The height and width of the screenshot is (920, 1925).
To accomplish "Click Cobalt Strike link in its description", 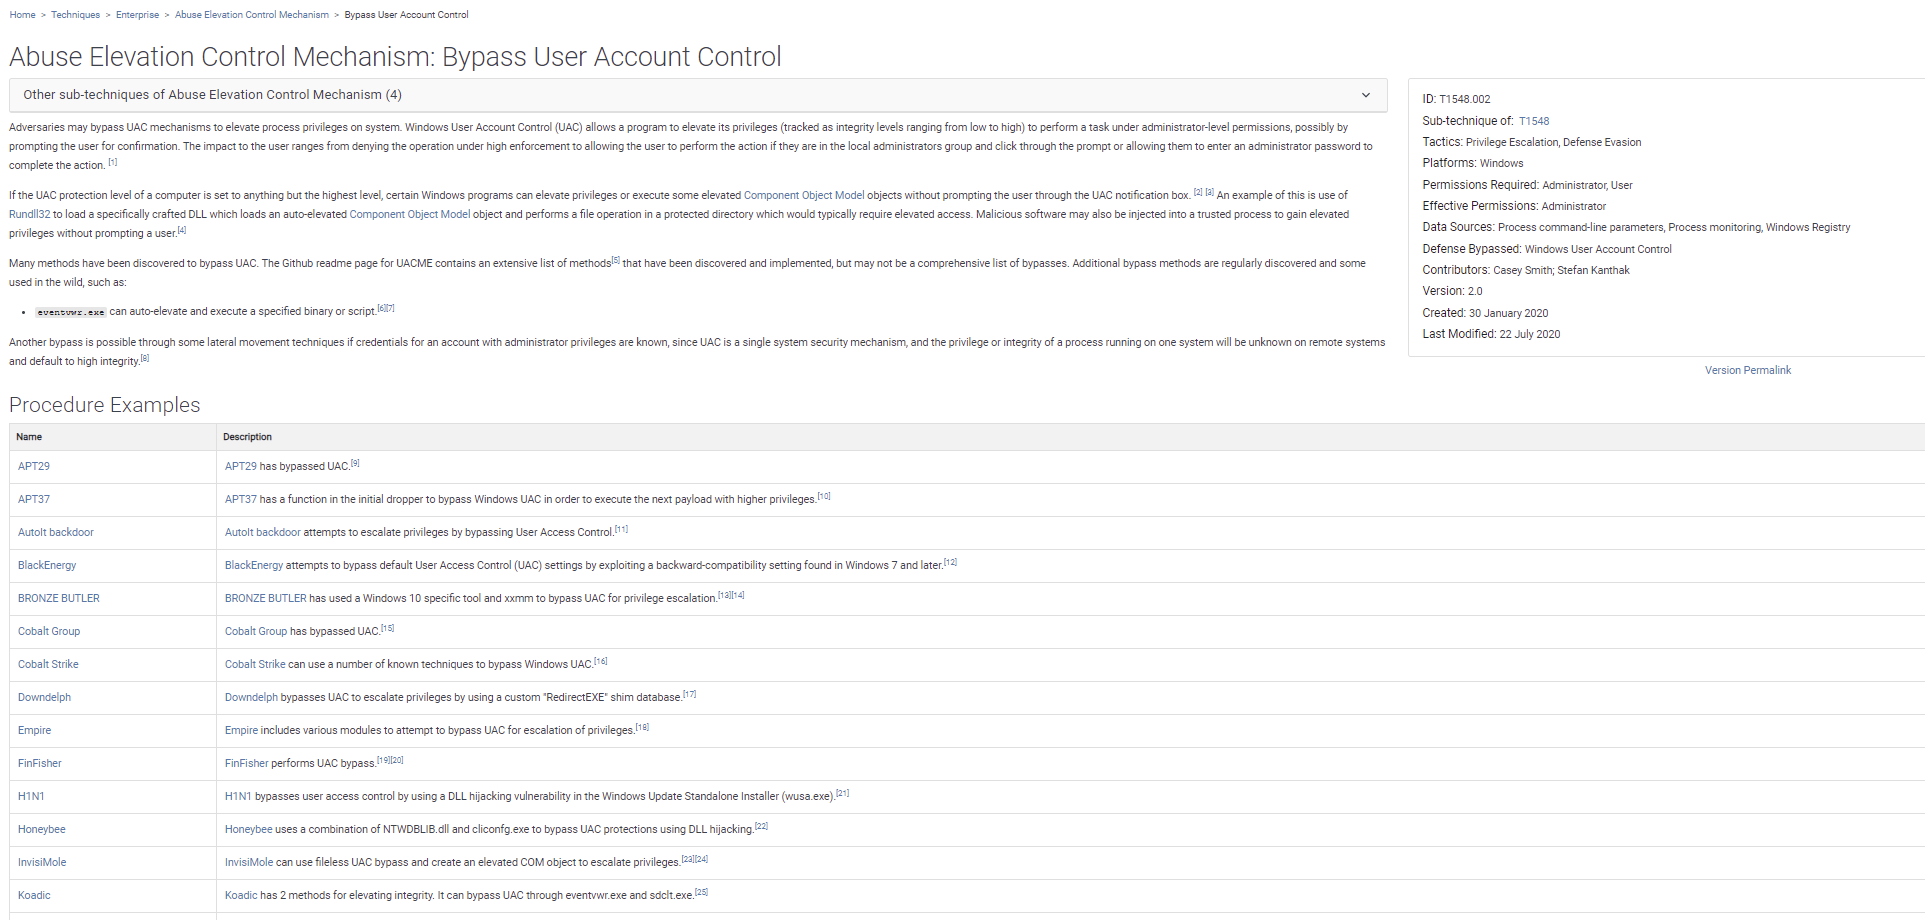I will point(255,664).
